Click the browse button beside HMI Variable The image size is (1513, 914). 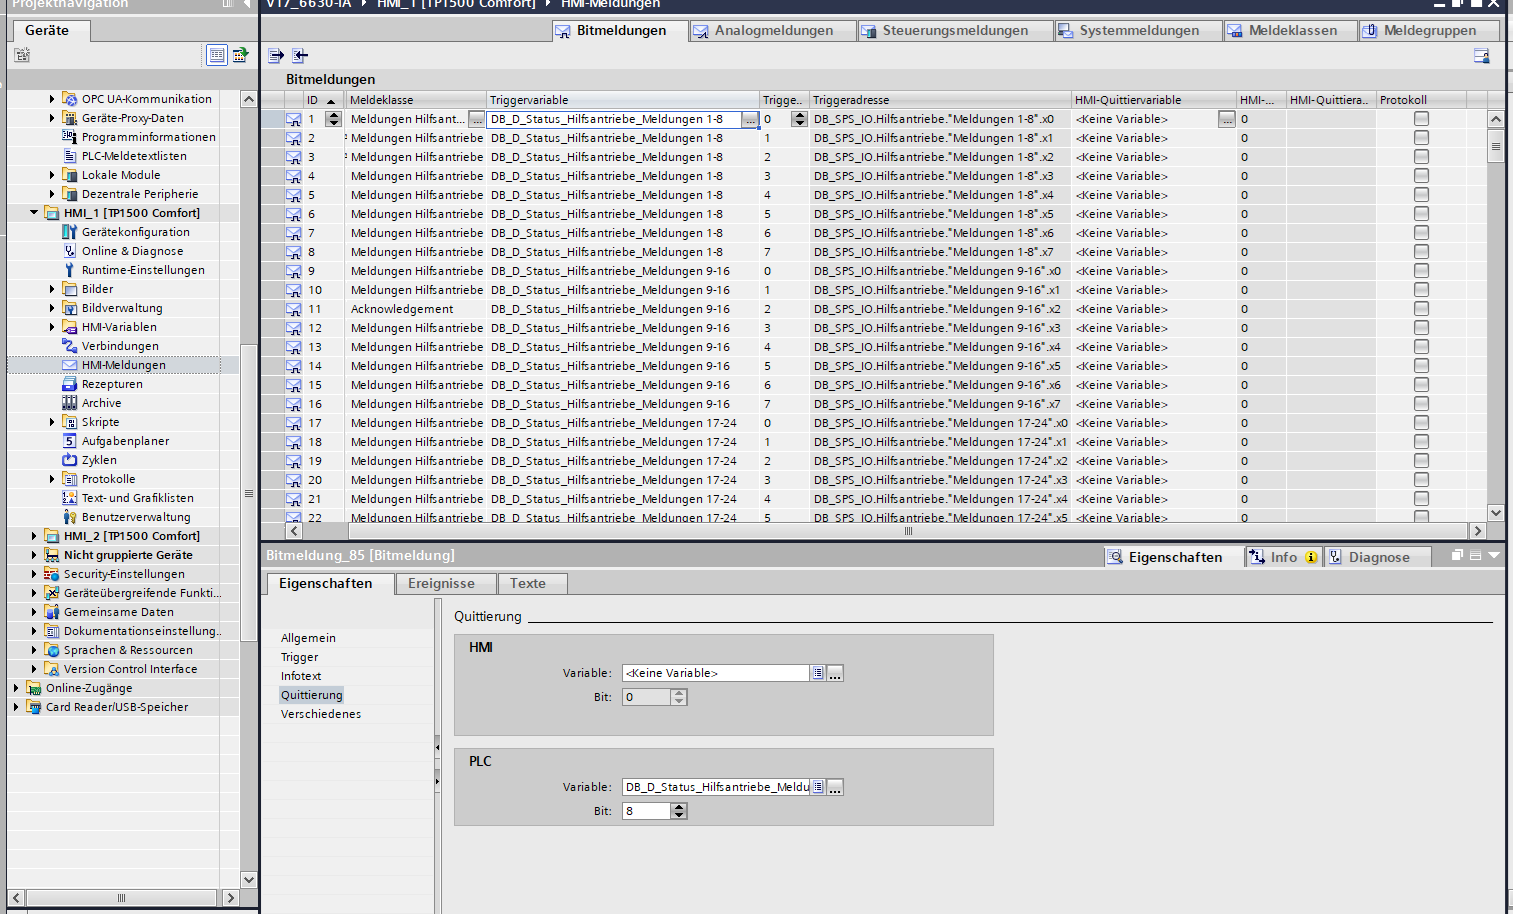(835, 673)
